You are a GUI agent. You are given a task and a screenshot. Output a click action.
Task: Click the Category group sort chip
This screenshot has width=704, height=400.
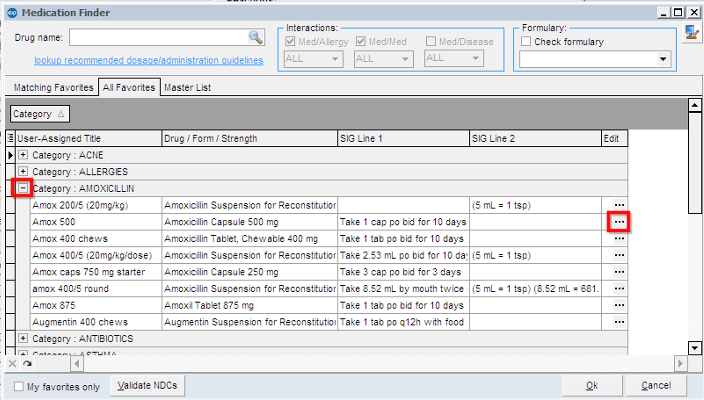coord(40,114)
